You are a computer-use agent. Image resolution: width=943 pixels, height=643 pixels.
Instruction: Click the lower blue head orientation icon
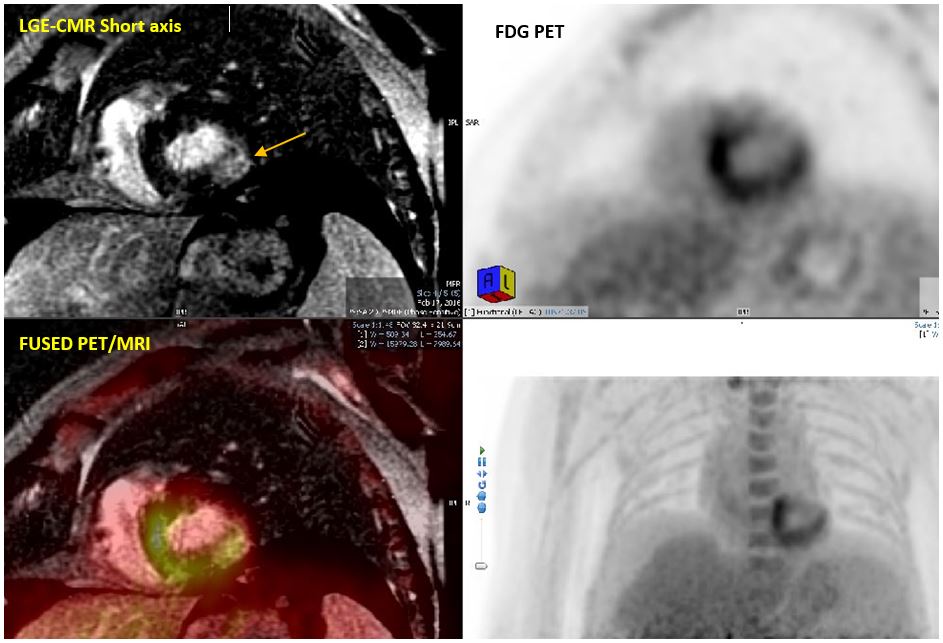pos(482,507)
